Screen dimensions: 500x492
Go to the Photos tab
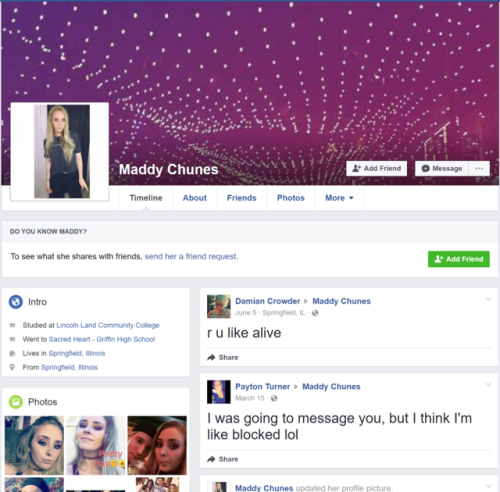[291, 198]
